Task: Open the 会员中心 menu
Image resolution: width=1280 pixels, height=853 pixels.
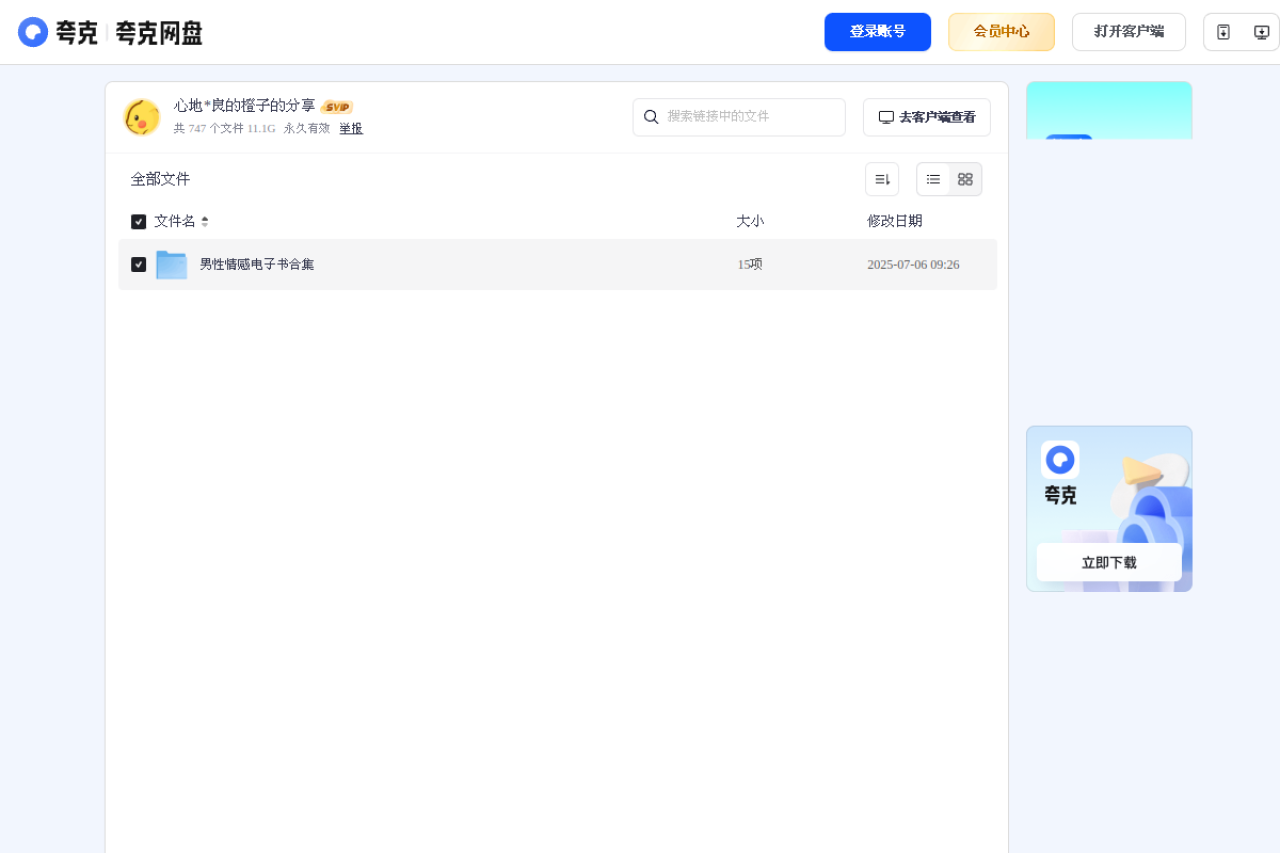Action: coord(1001,31)
